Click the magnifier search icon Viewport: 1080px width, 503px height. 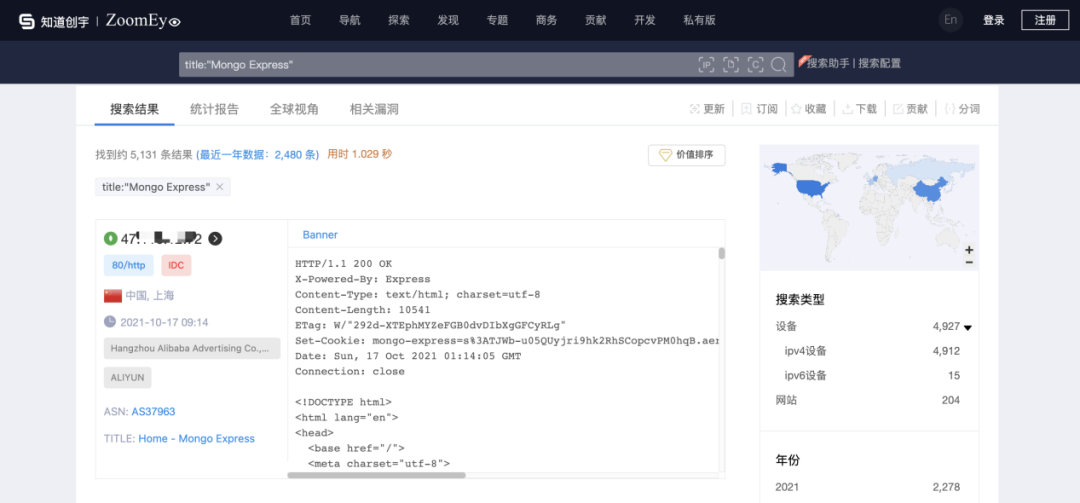779,65
